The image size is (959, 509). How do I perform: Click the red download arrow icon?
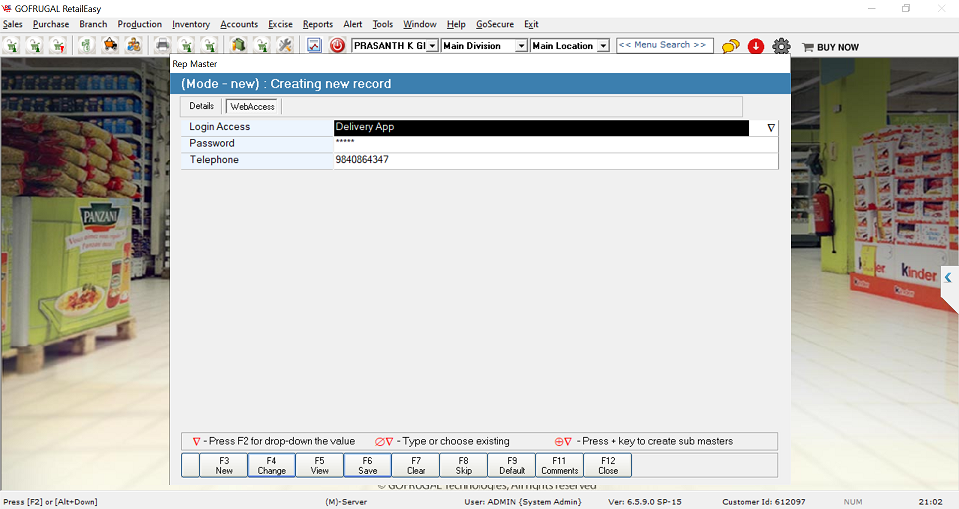click(756, 46)
